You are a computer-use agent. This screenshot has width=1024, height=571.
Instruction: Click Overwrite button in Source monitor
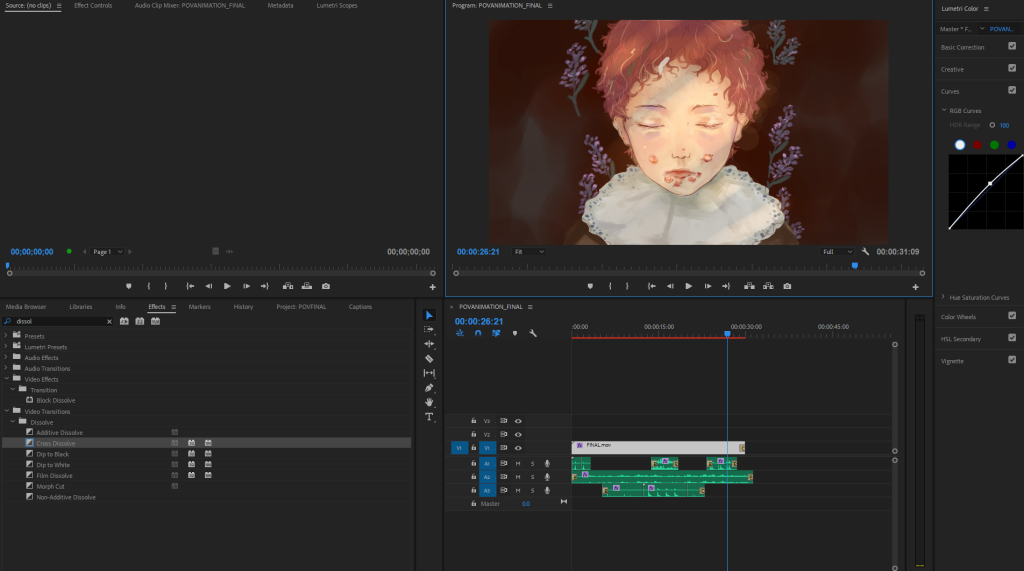(x=307, y=286)
